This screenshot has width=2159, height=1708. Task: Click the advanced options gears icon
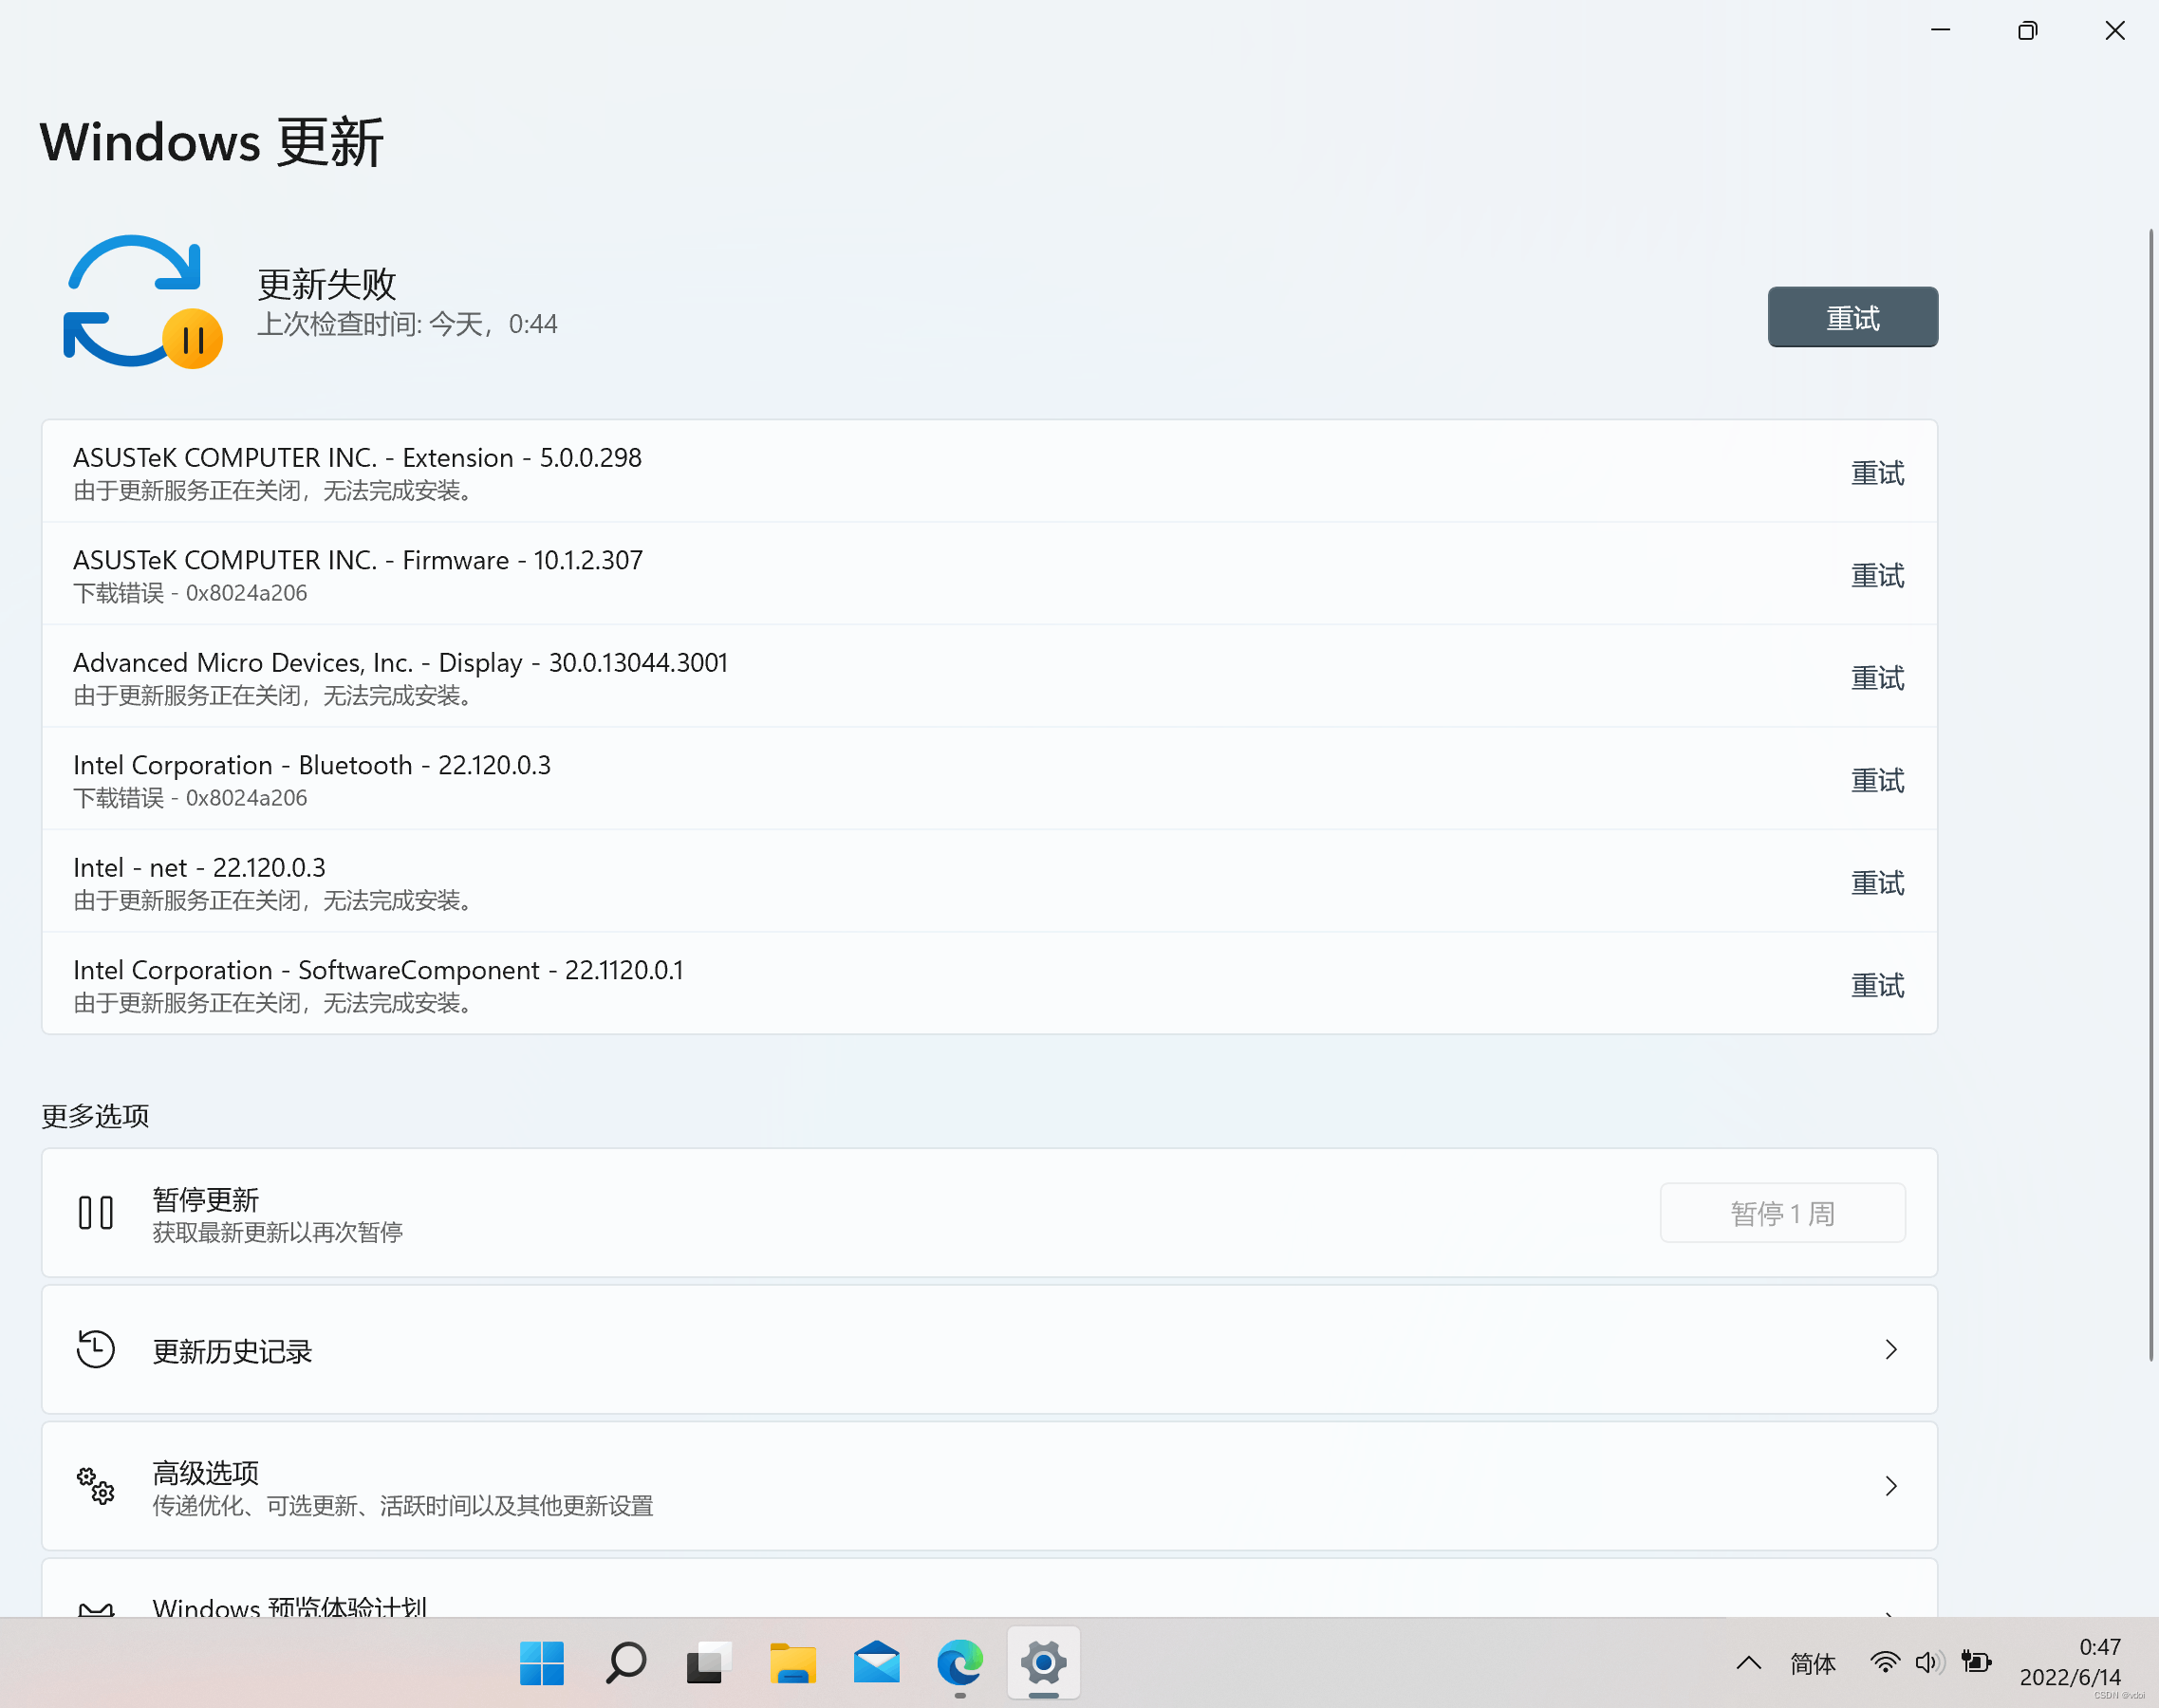tap(96, 1486)
